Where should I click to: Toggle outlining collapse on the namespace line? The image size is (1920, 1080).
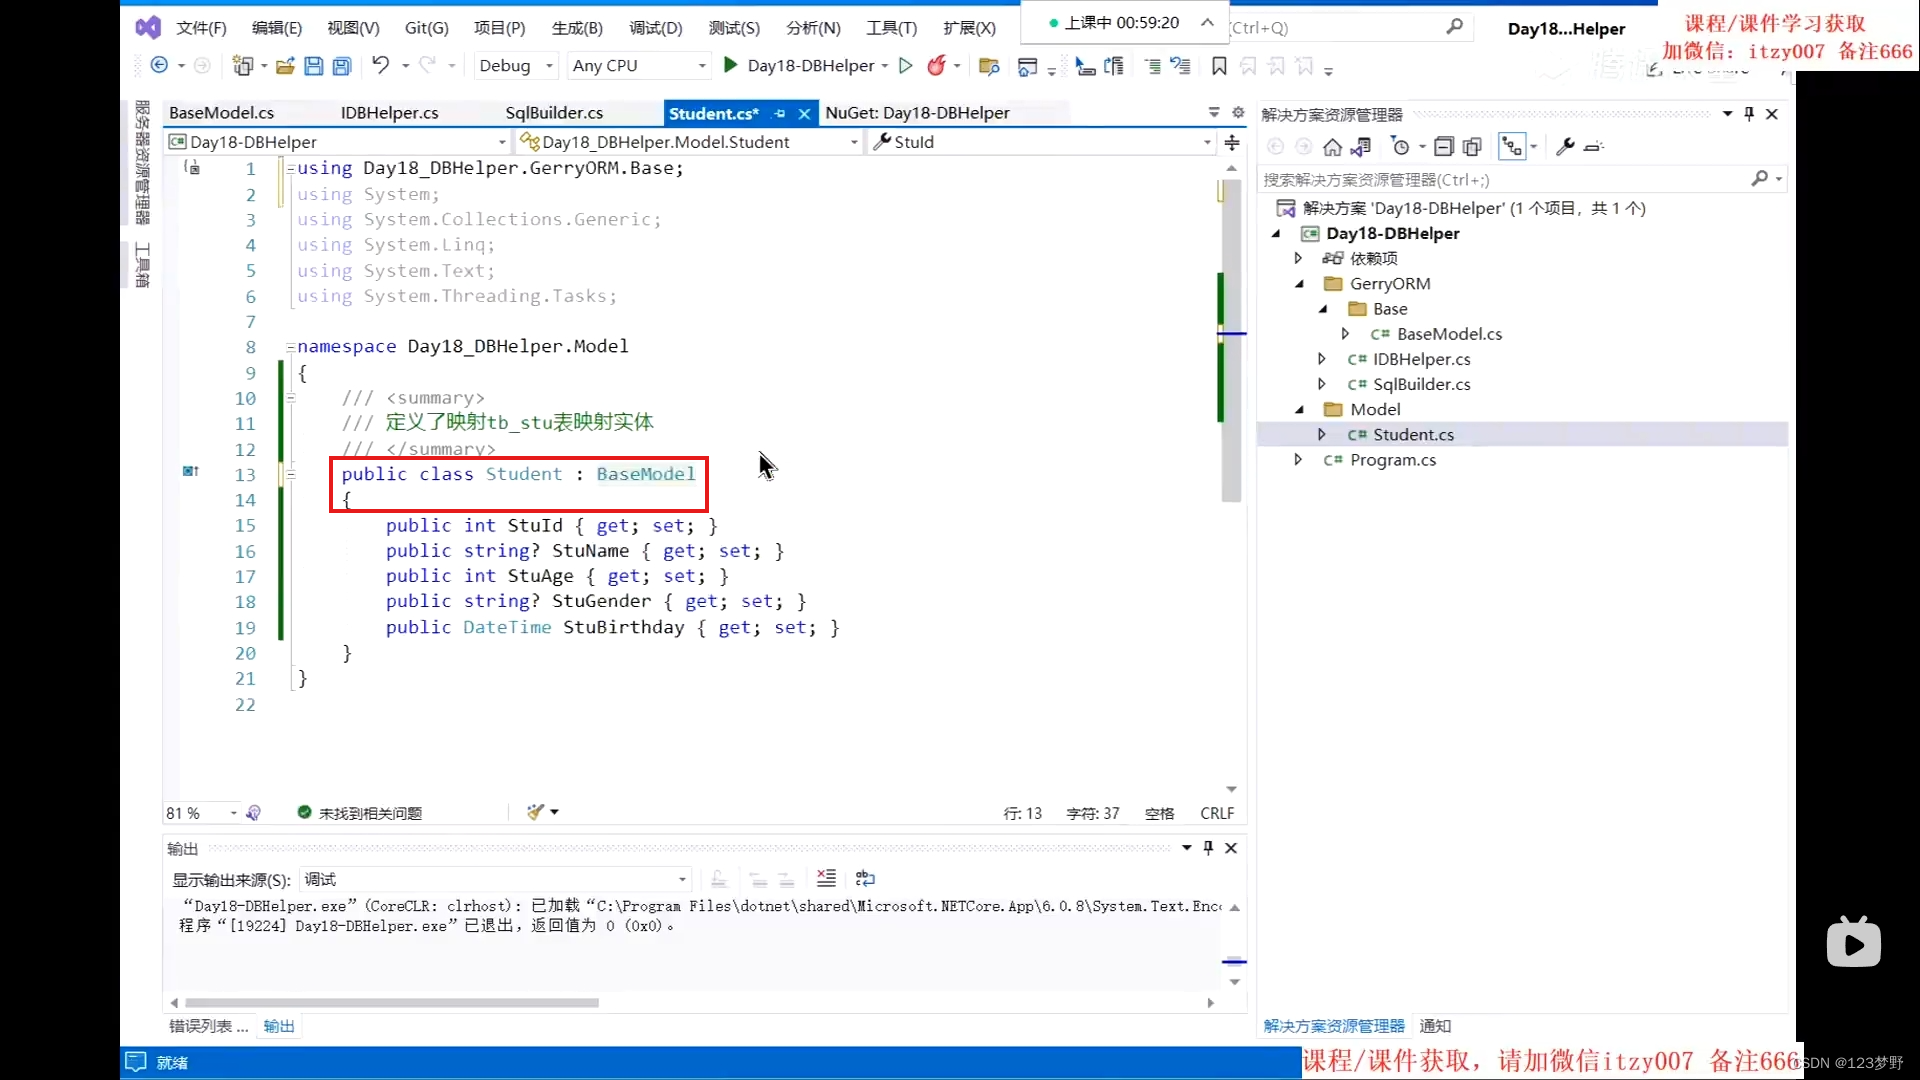pyautogui.click(x=291, y=347)
